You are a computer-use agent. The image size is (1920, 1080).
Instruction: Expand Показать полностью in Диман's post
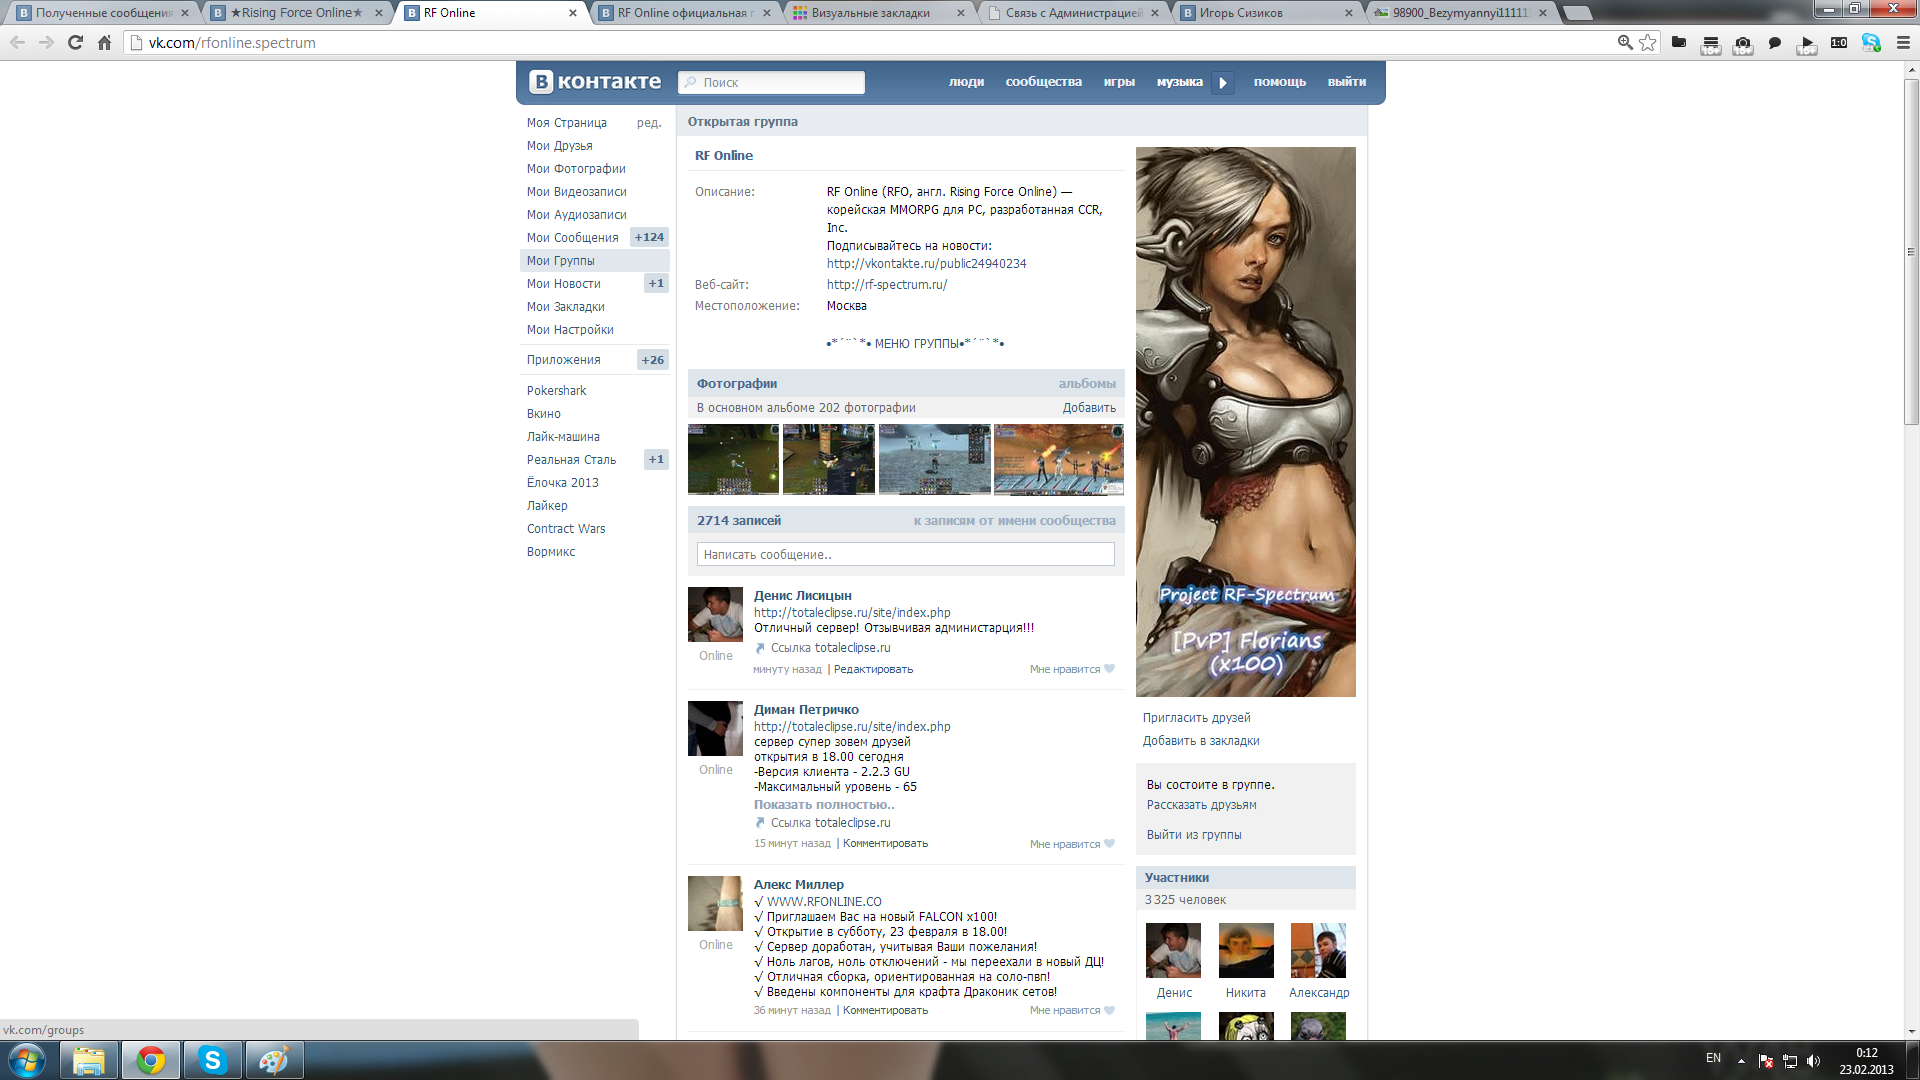824,805
